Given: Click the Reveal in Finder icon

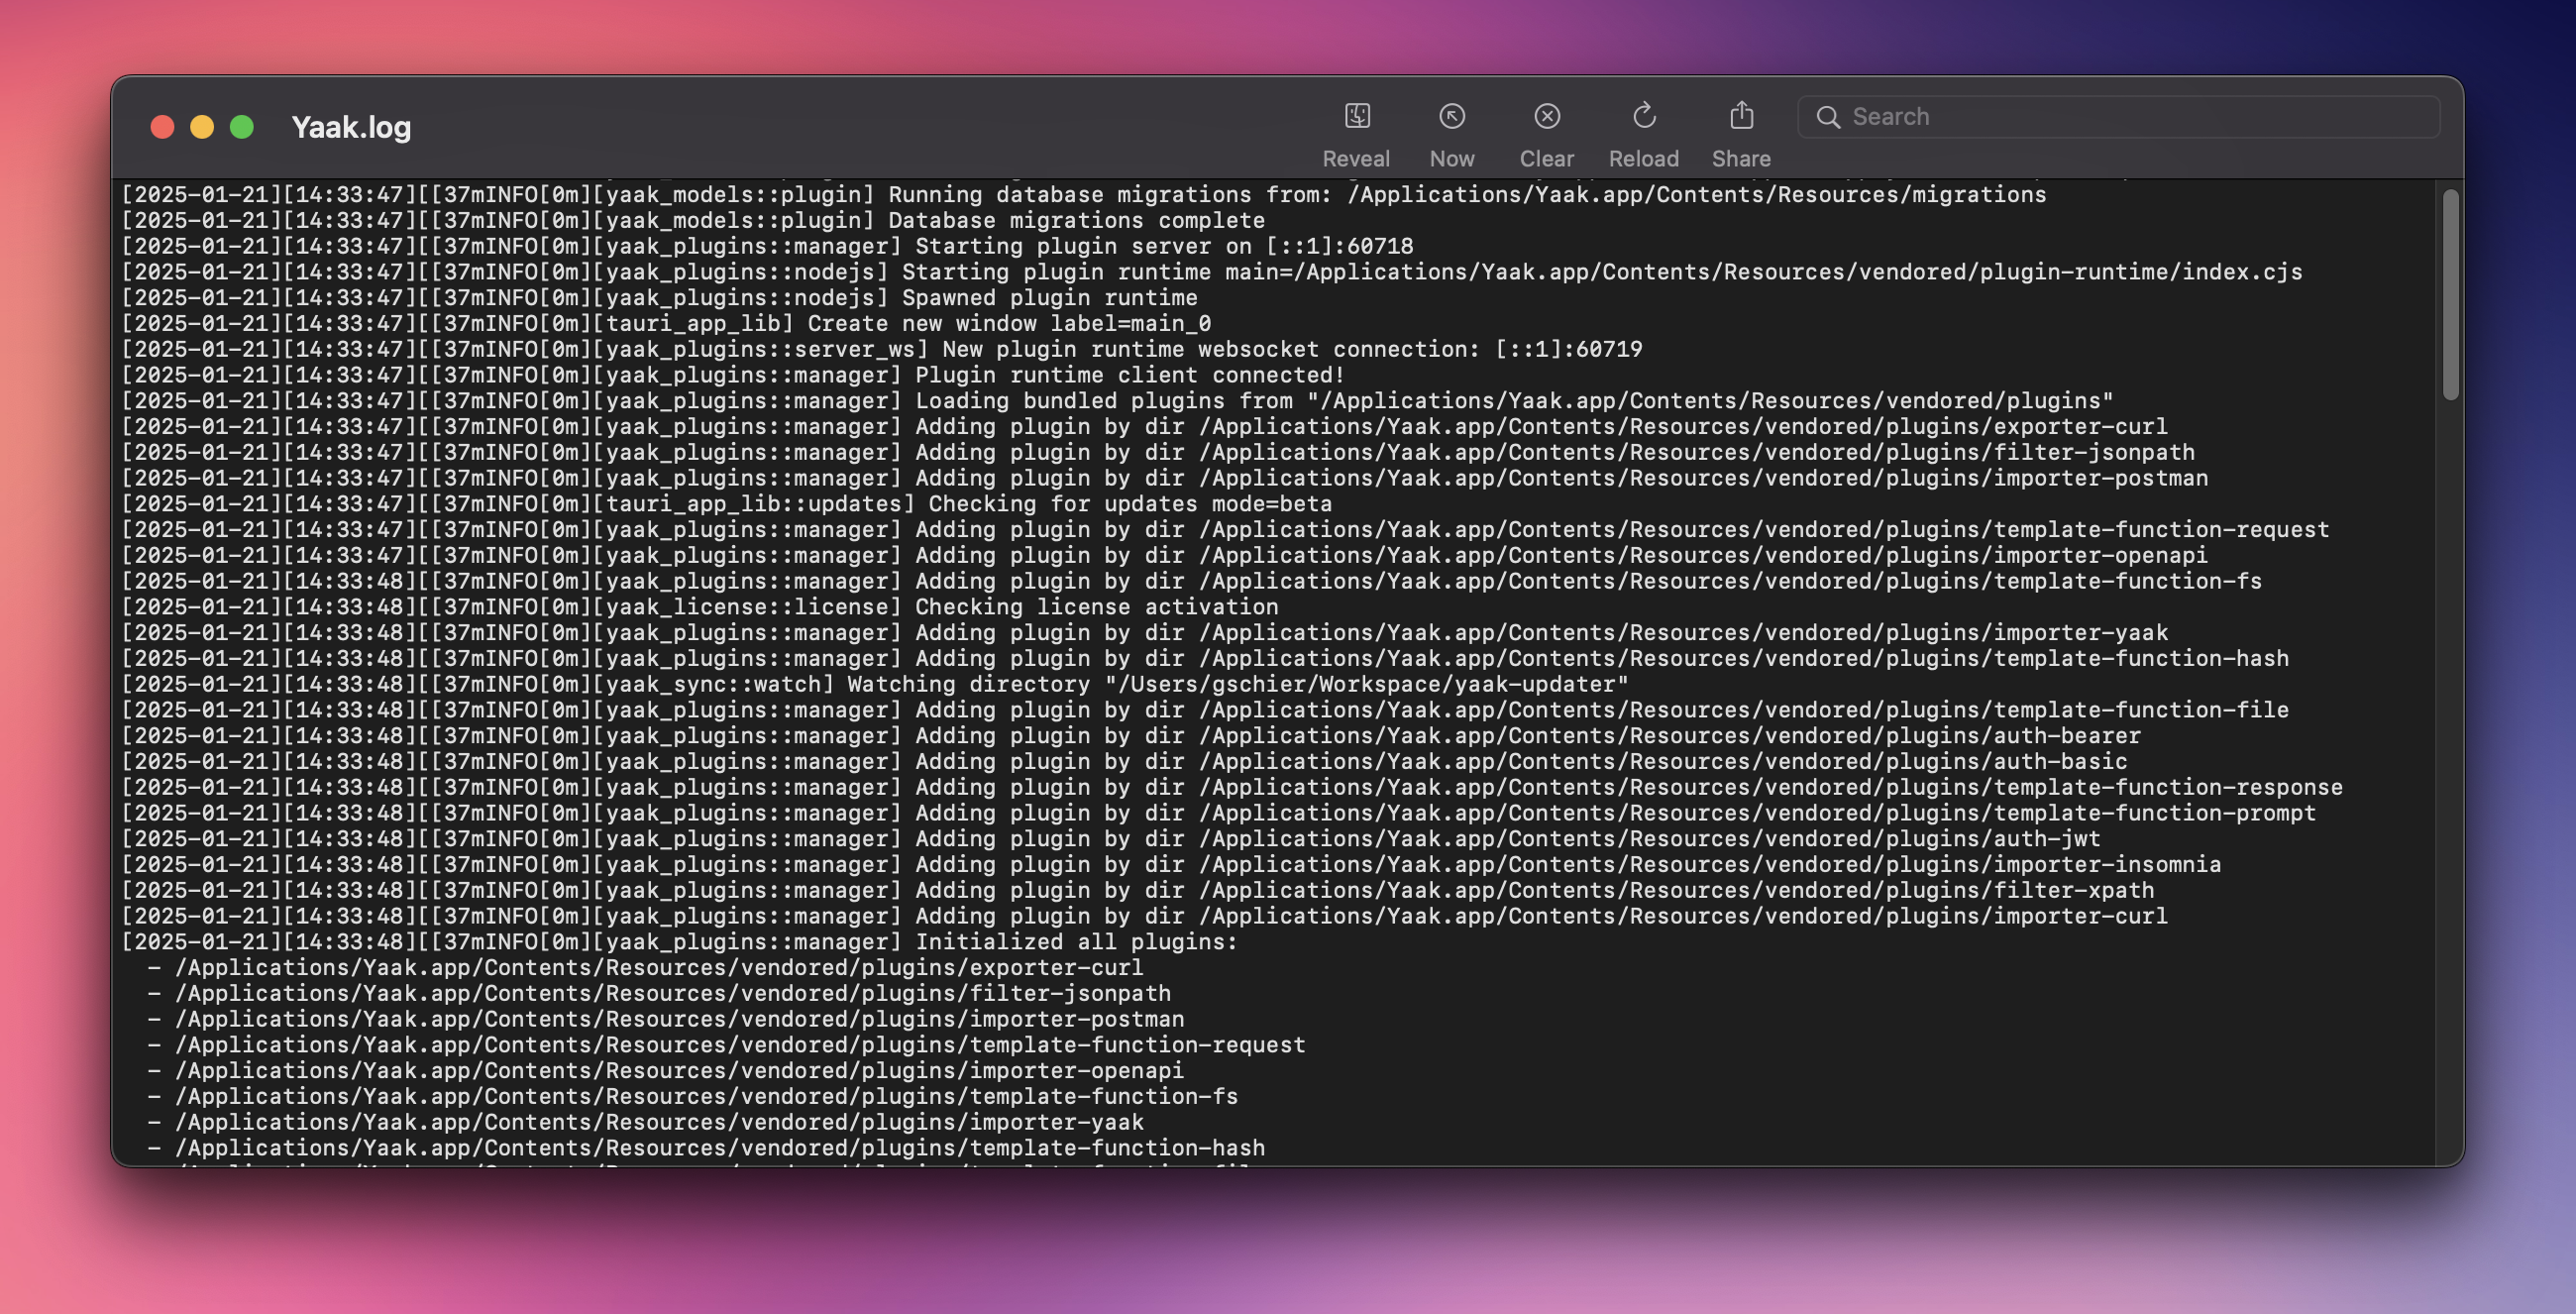Looking at the screenshot, I should pyautogui.click(x=1356, y=116).
